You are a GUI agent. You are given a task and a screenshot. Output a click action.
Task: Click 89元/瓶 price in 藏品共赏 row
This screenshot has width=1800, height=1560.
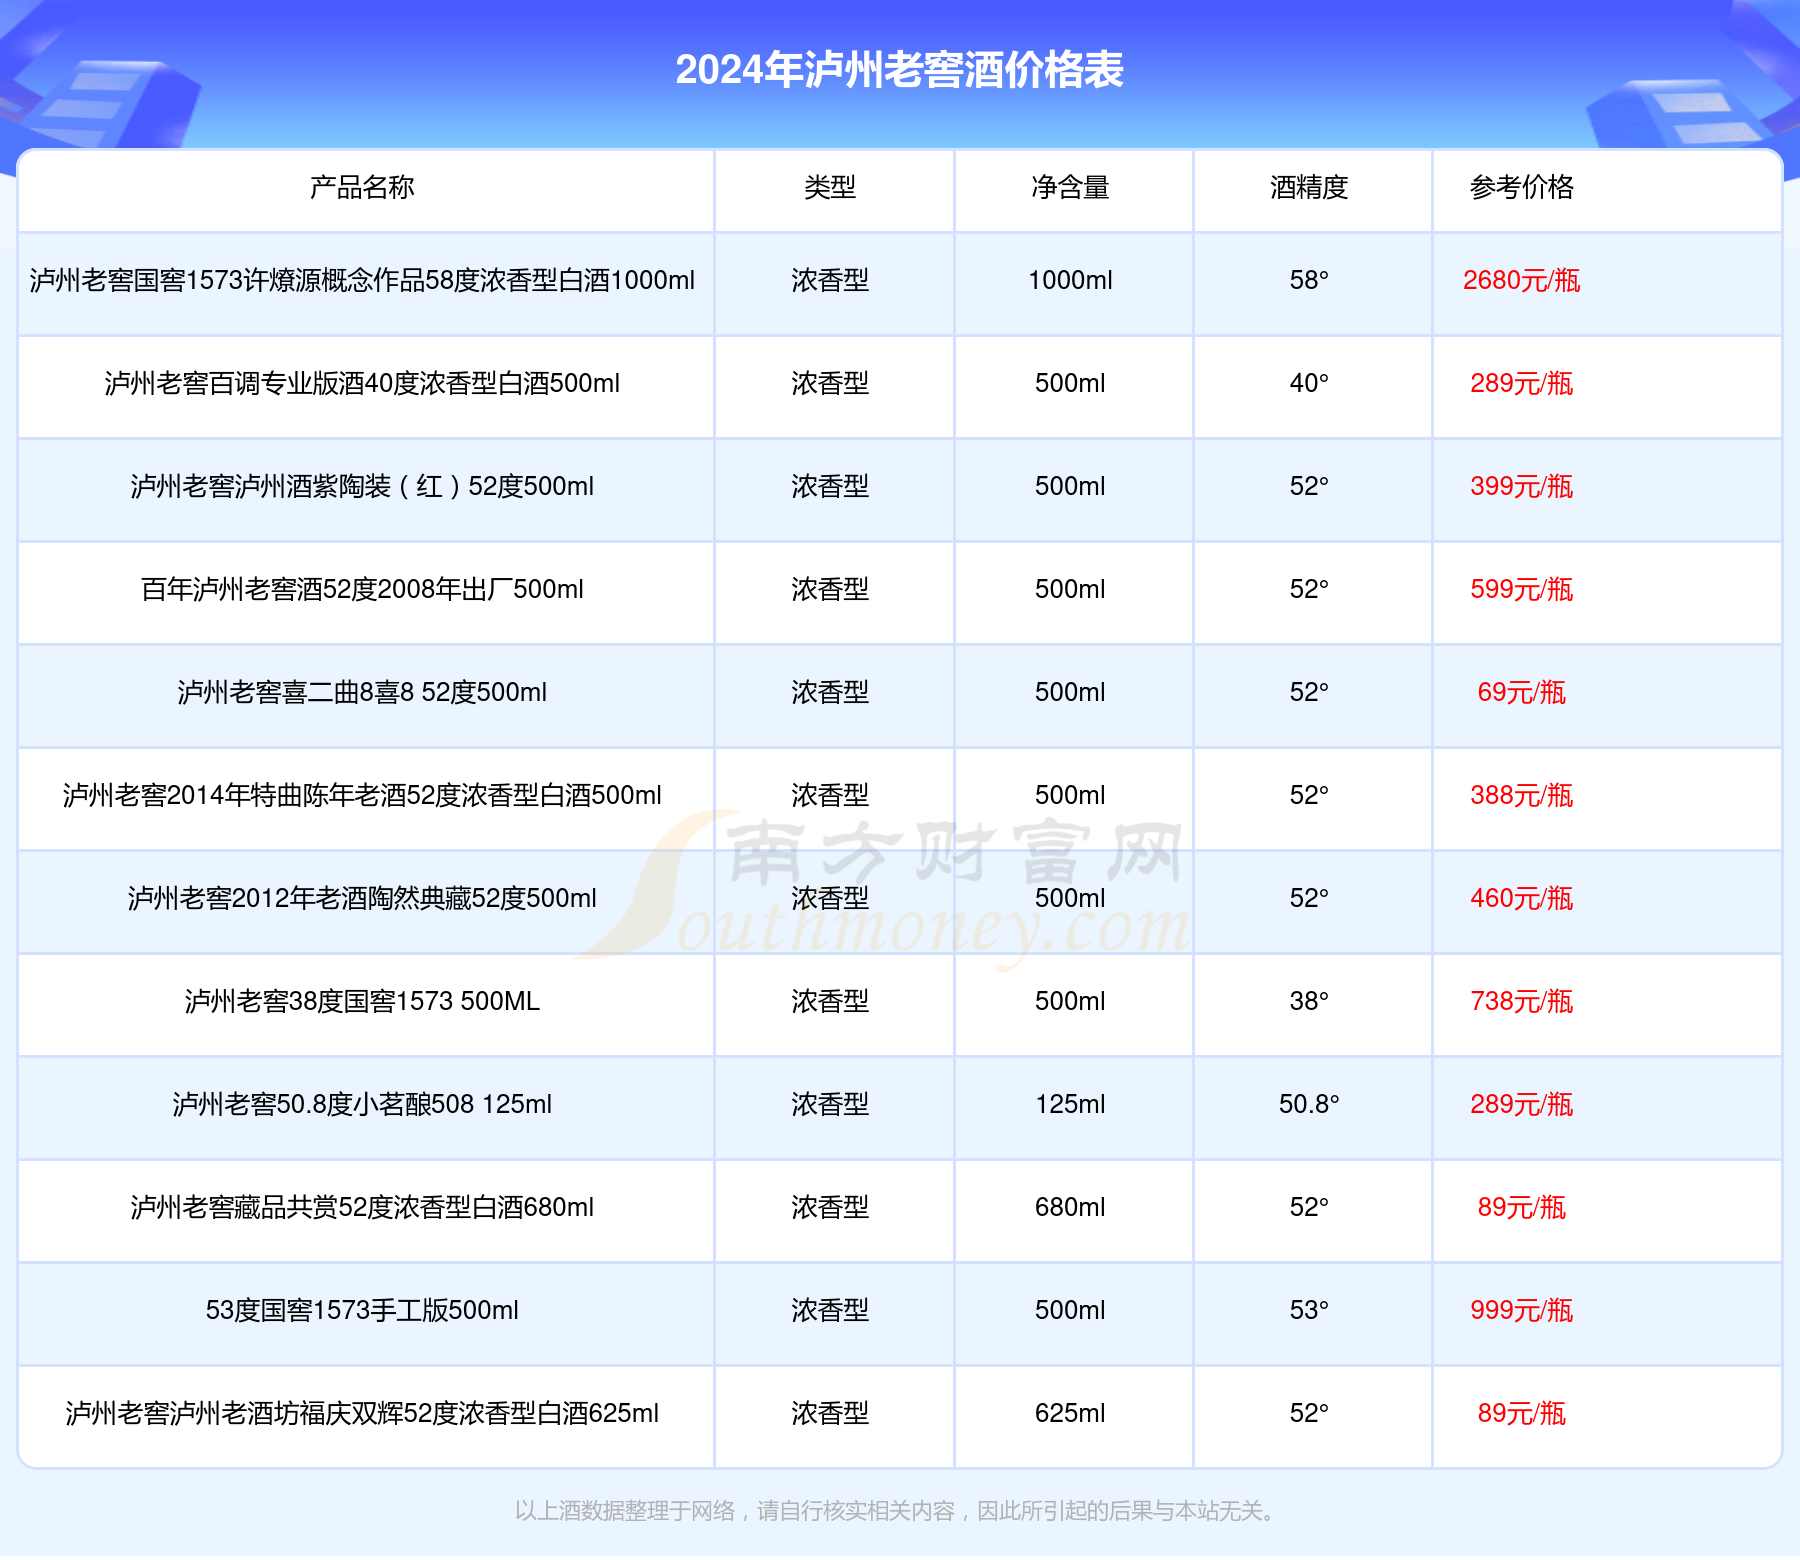pyautogui.click(x=1521, y=1207)
